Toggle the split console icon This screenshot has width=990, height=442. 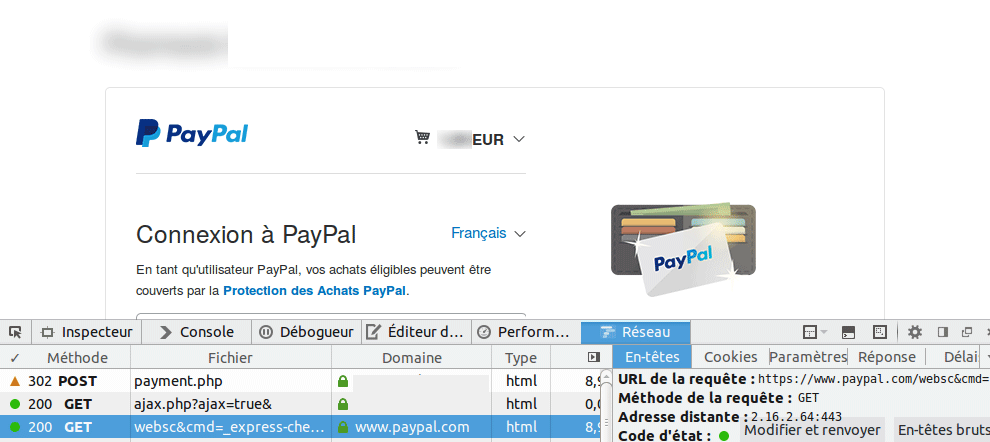coord(849,332)
